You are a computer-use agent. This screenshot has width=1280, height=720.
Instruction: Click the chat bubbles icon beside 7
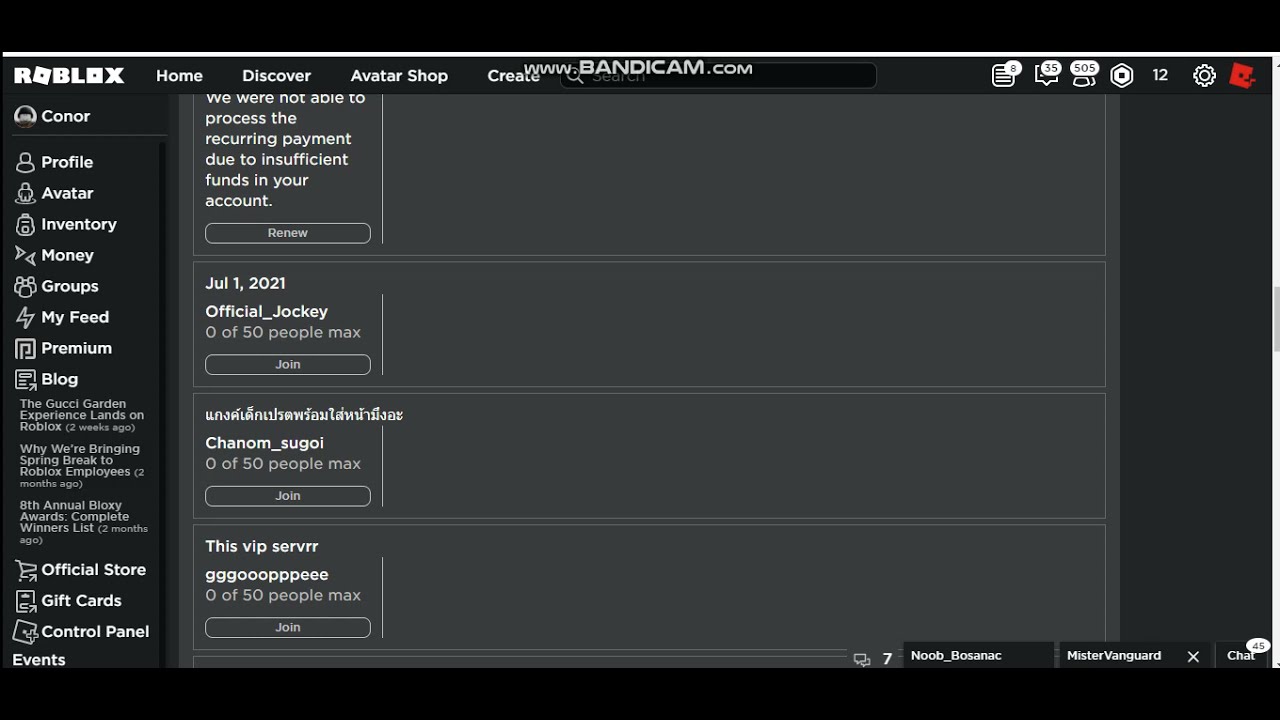tap(862, 659)
